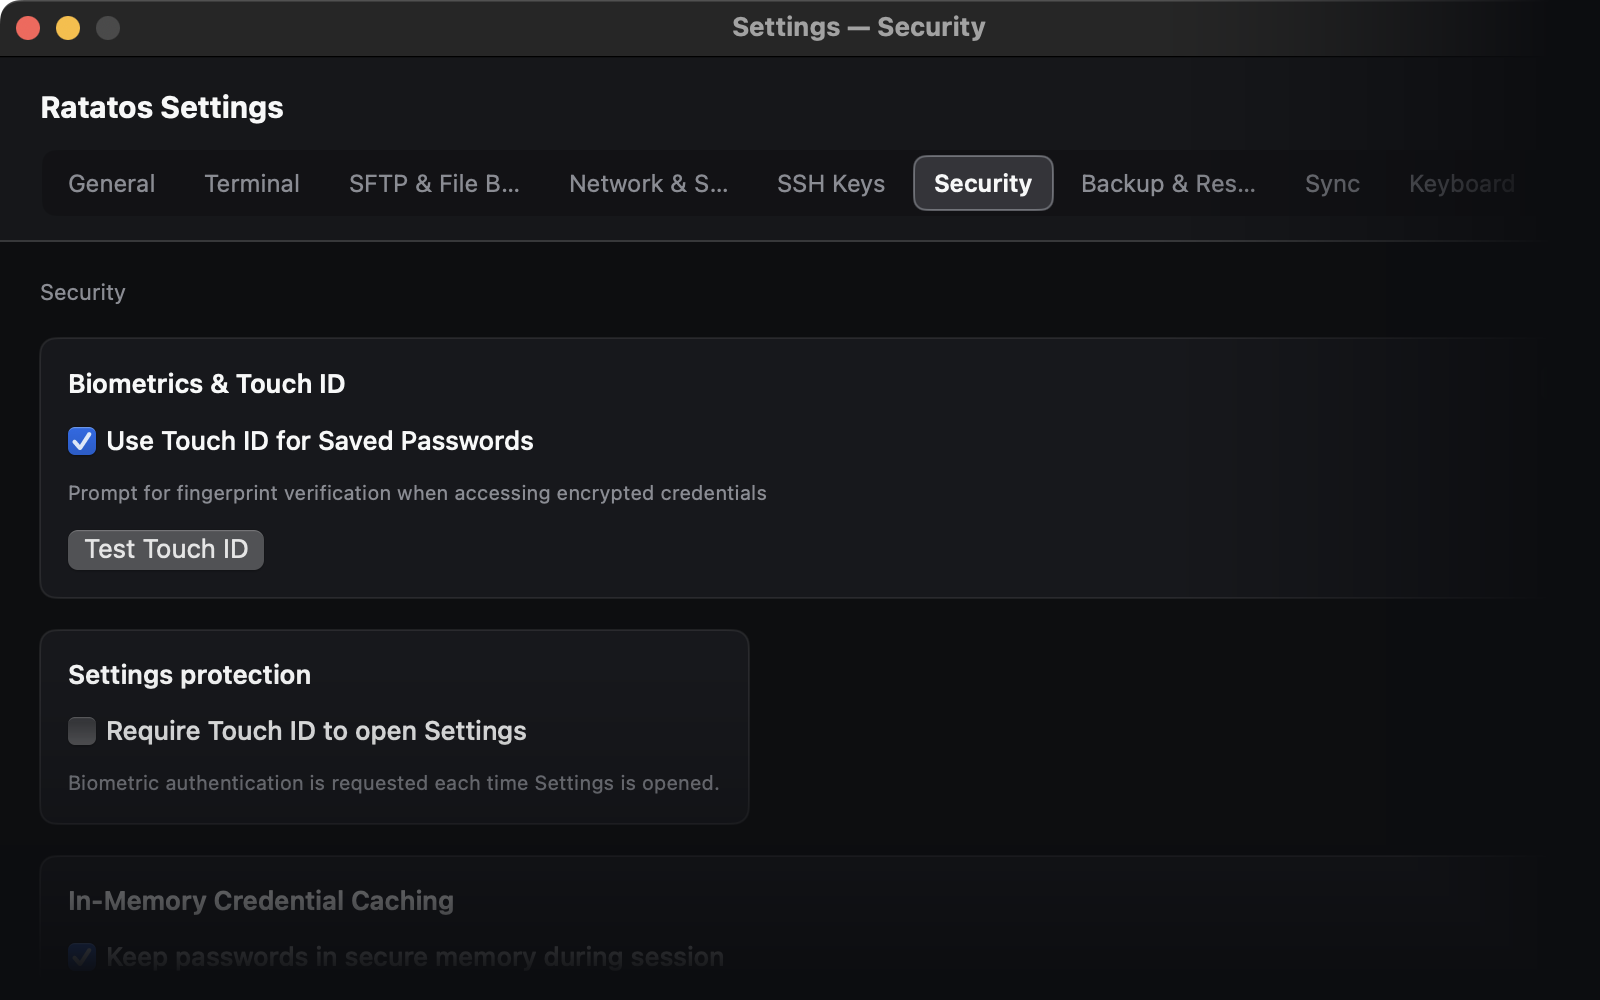The width and height of the screenshot is (1600, 1000).
Task: Click the Test Touch ID button
Action: (166, 549)
